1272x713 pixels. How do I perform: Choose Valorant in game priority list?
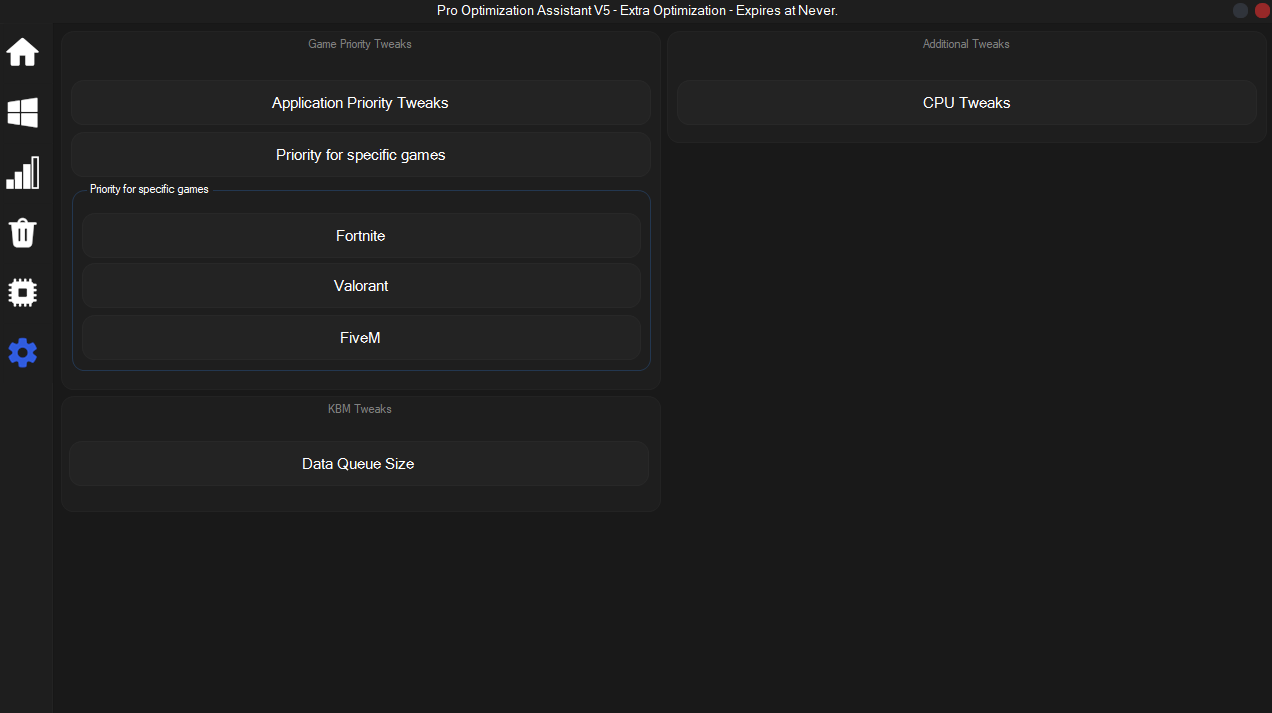[x=360, y=286]
